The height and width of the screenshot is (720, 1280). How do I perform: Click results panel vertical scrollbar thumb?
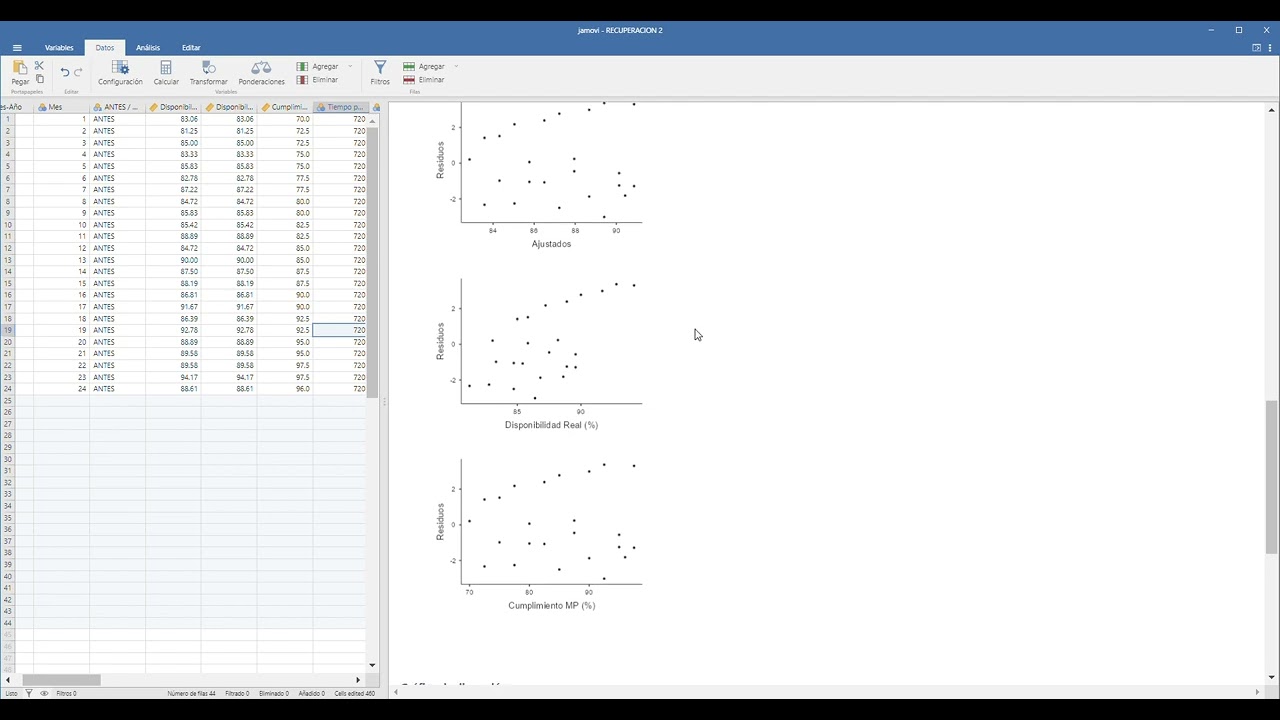pos(1272,477)
